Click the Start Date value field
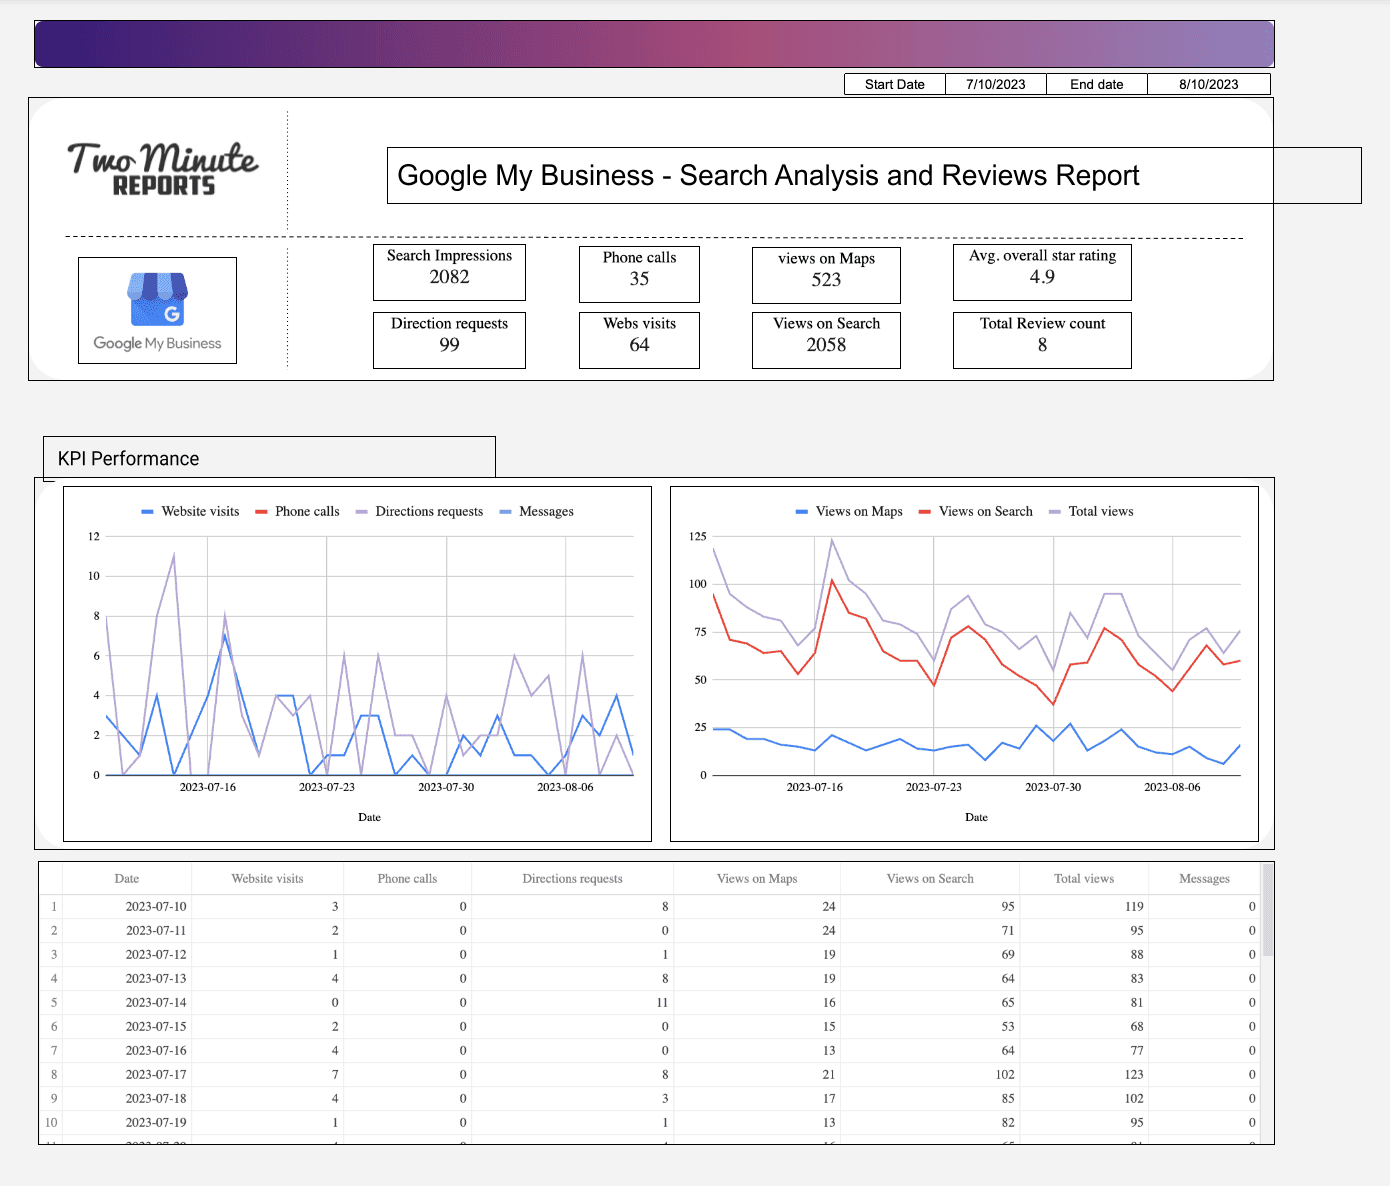The width and height of the screenshot is (1390, 1186). [995, 84]
